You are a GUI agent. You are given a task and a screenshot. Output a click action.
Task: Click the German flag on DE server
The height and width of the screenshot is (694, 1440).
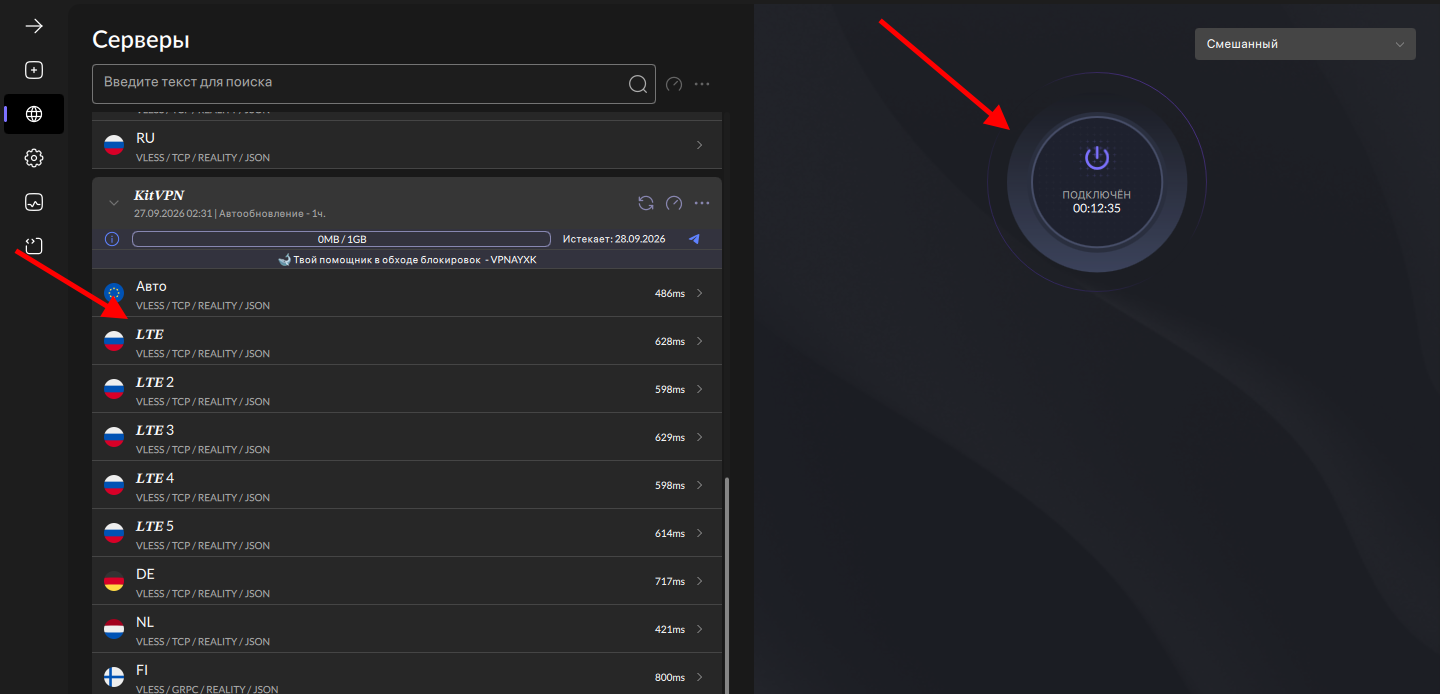click(x=114, y=581)
